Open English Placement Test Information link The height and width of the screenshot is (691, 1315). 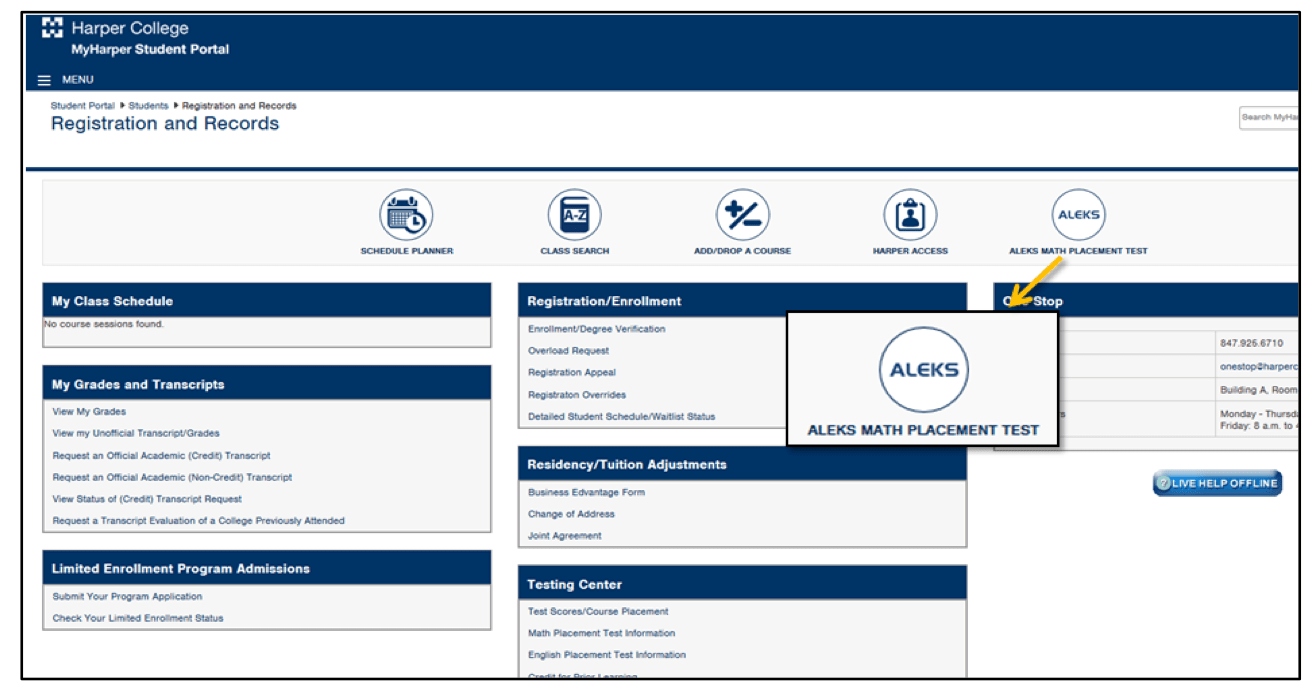coord(607,656)
